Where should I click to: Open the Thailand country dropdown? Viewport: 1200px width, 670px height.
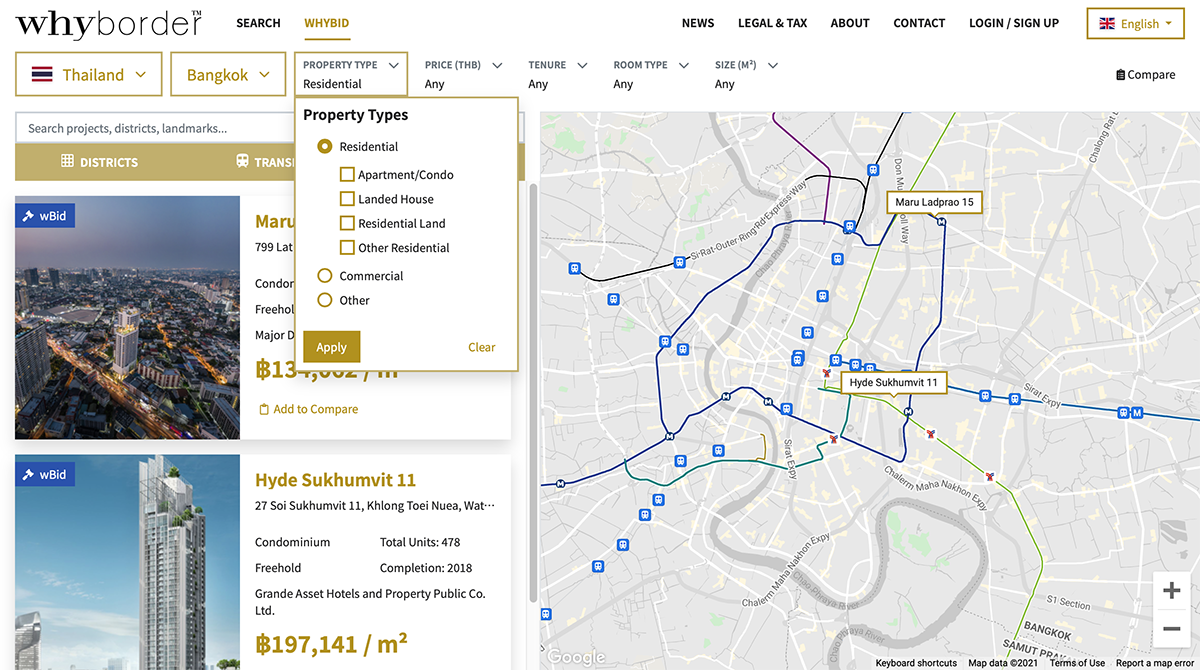point(89,75)
